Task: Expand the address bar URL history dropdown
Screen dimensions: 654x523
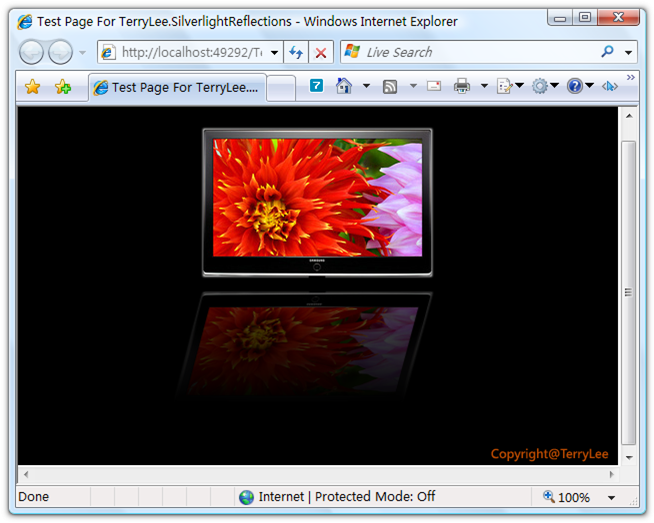Action: pyautogui.click(x=274, y=53)
